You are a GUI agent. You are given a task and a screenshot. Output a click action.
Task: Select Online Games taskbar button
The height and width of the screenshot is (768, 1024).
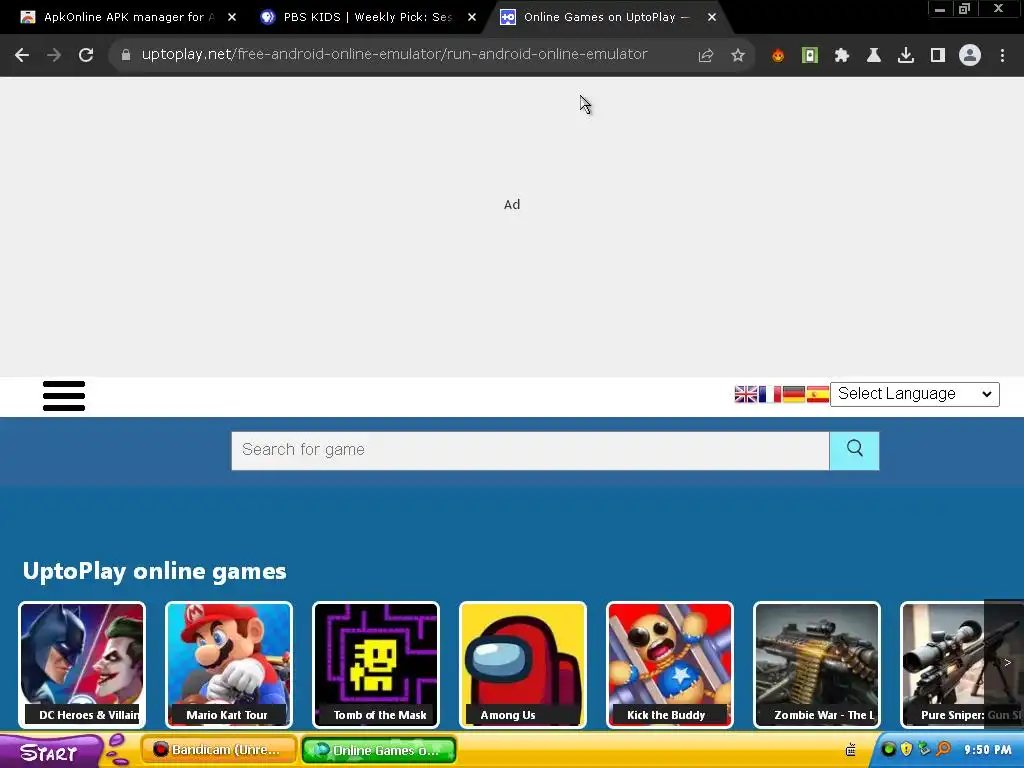379,750
